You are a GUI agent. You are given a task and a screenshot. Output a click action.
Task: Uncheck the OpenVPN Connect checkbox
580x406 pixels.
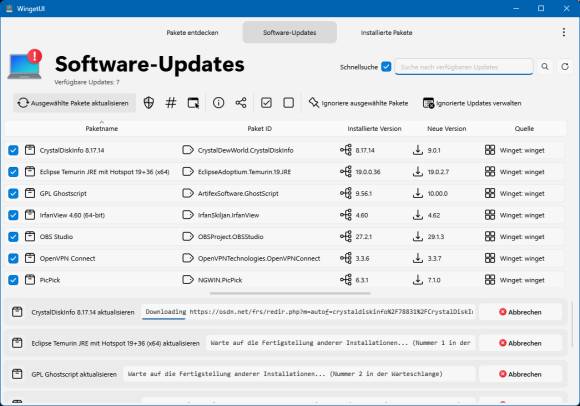pyautogui.click(x=13, y=258)
